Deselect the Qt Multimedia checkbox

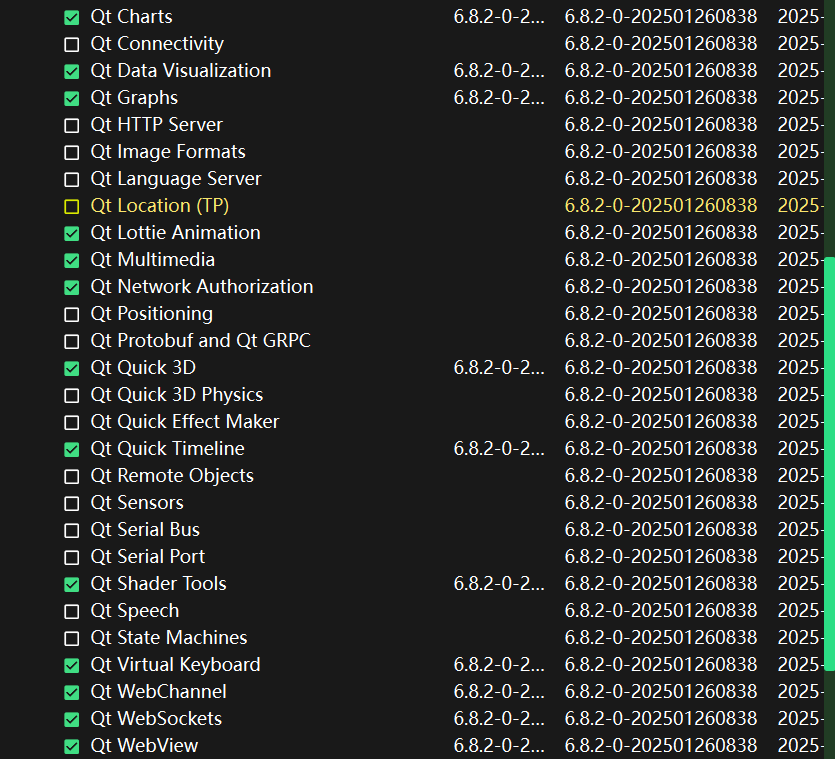[71, 260]
